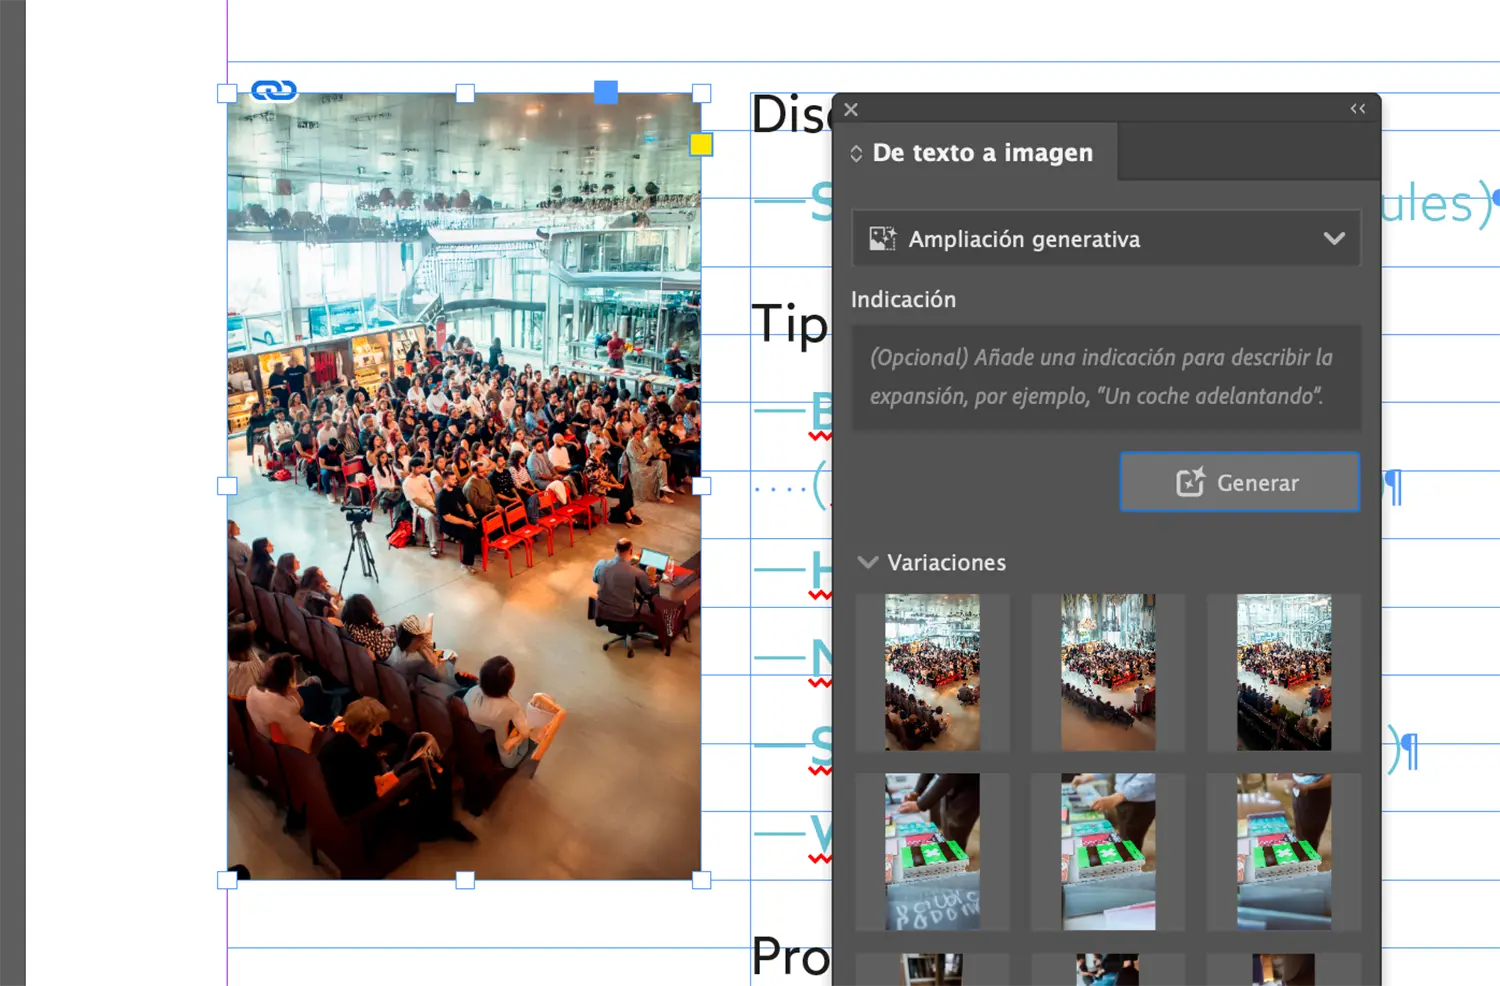Close the De texto a imagen panel
The height and width of the screenshot is (986, 1500).
point(851,110)
